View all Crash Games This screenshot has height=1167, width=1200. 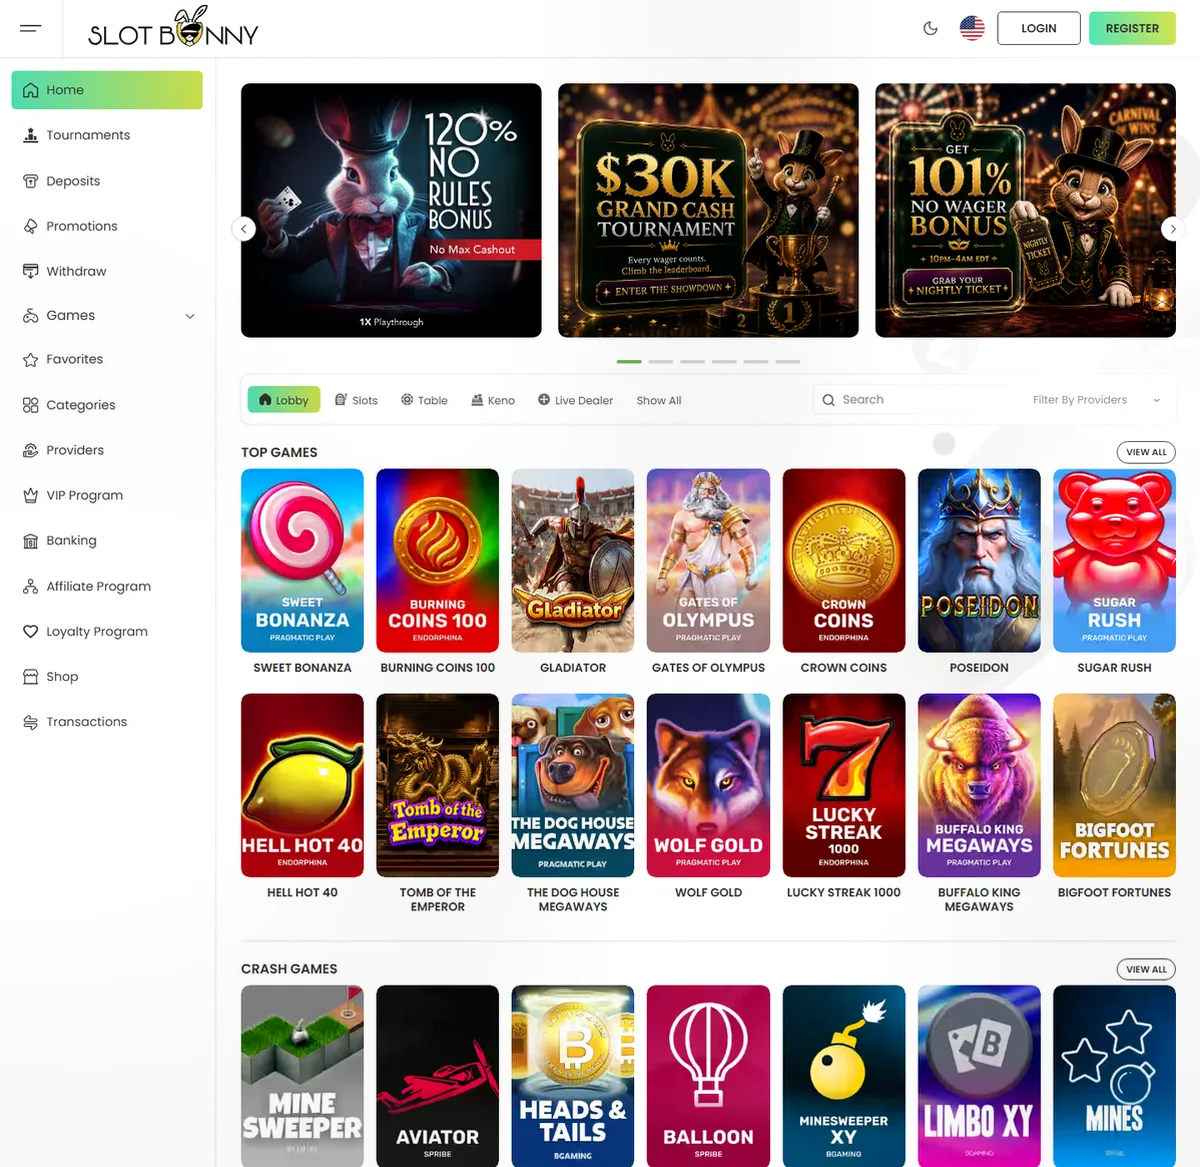click(x=1146, y=969)
